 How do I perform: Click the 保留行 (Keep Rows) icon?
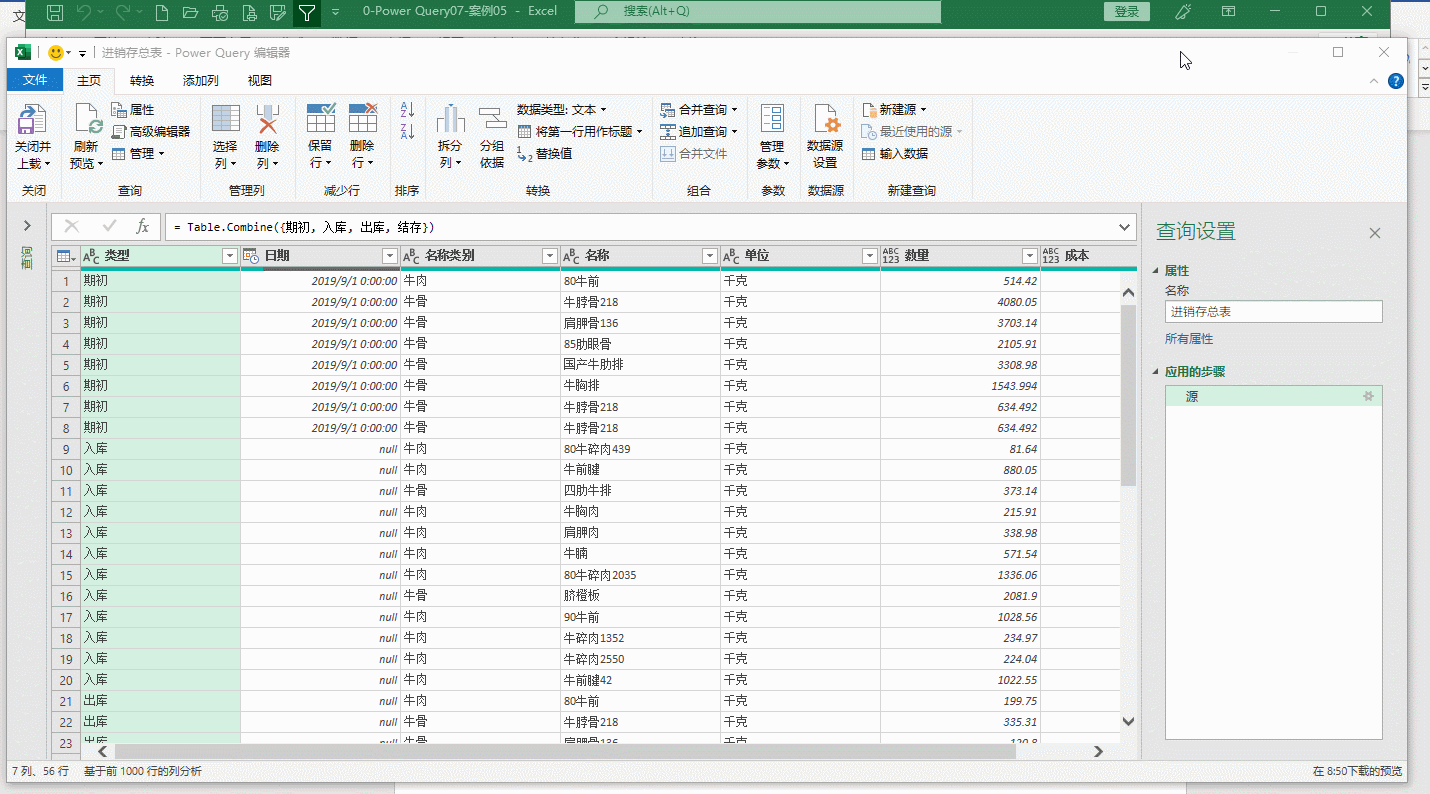[x=320, y=118]
